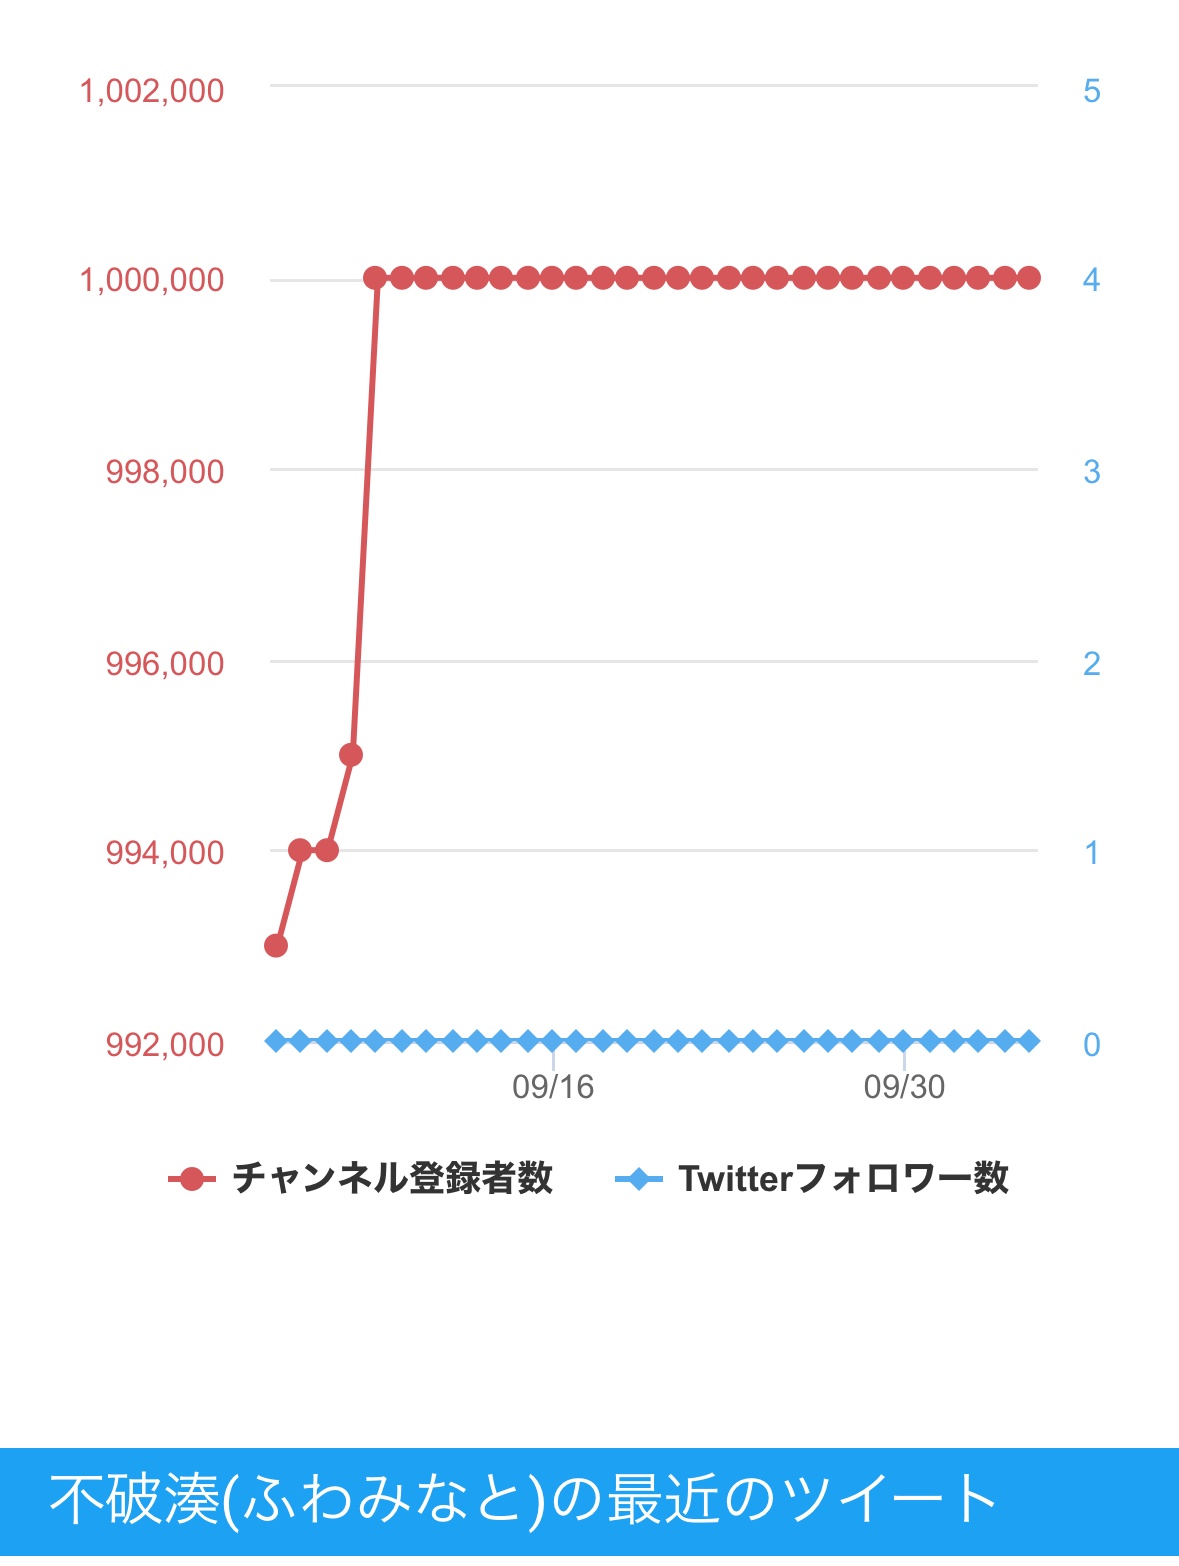Click the blue 3 on the right axis

tap(1091, 471)
